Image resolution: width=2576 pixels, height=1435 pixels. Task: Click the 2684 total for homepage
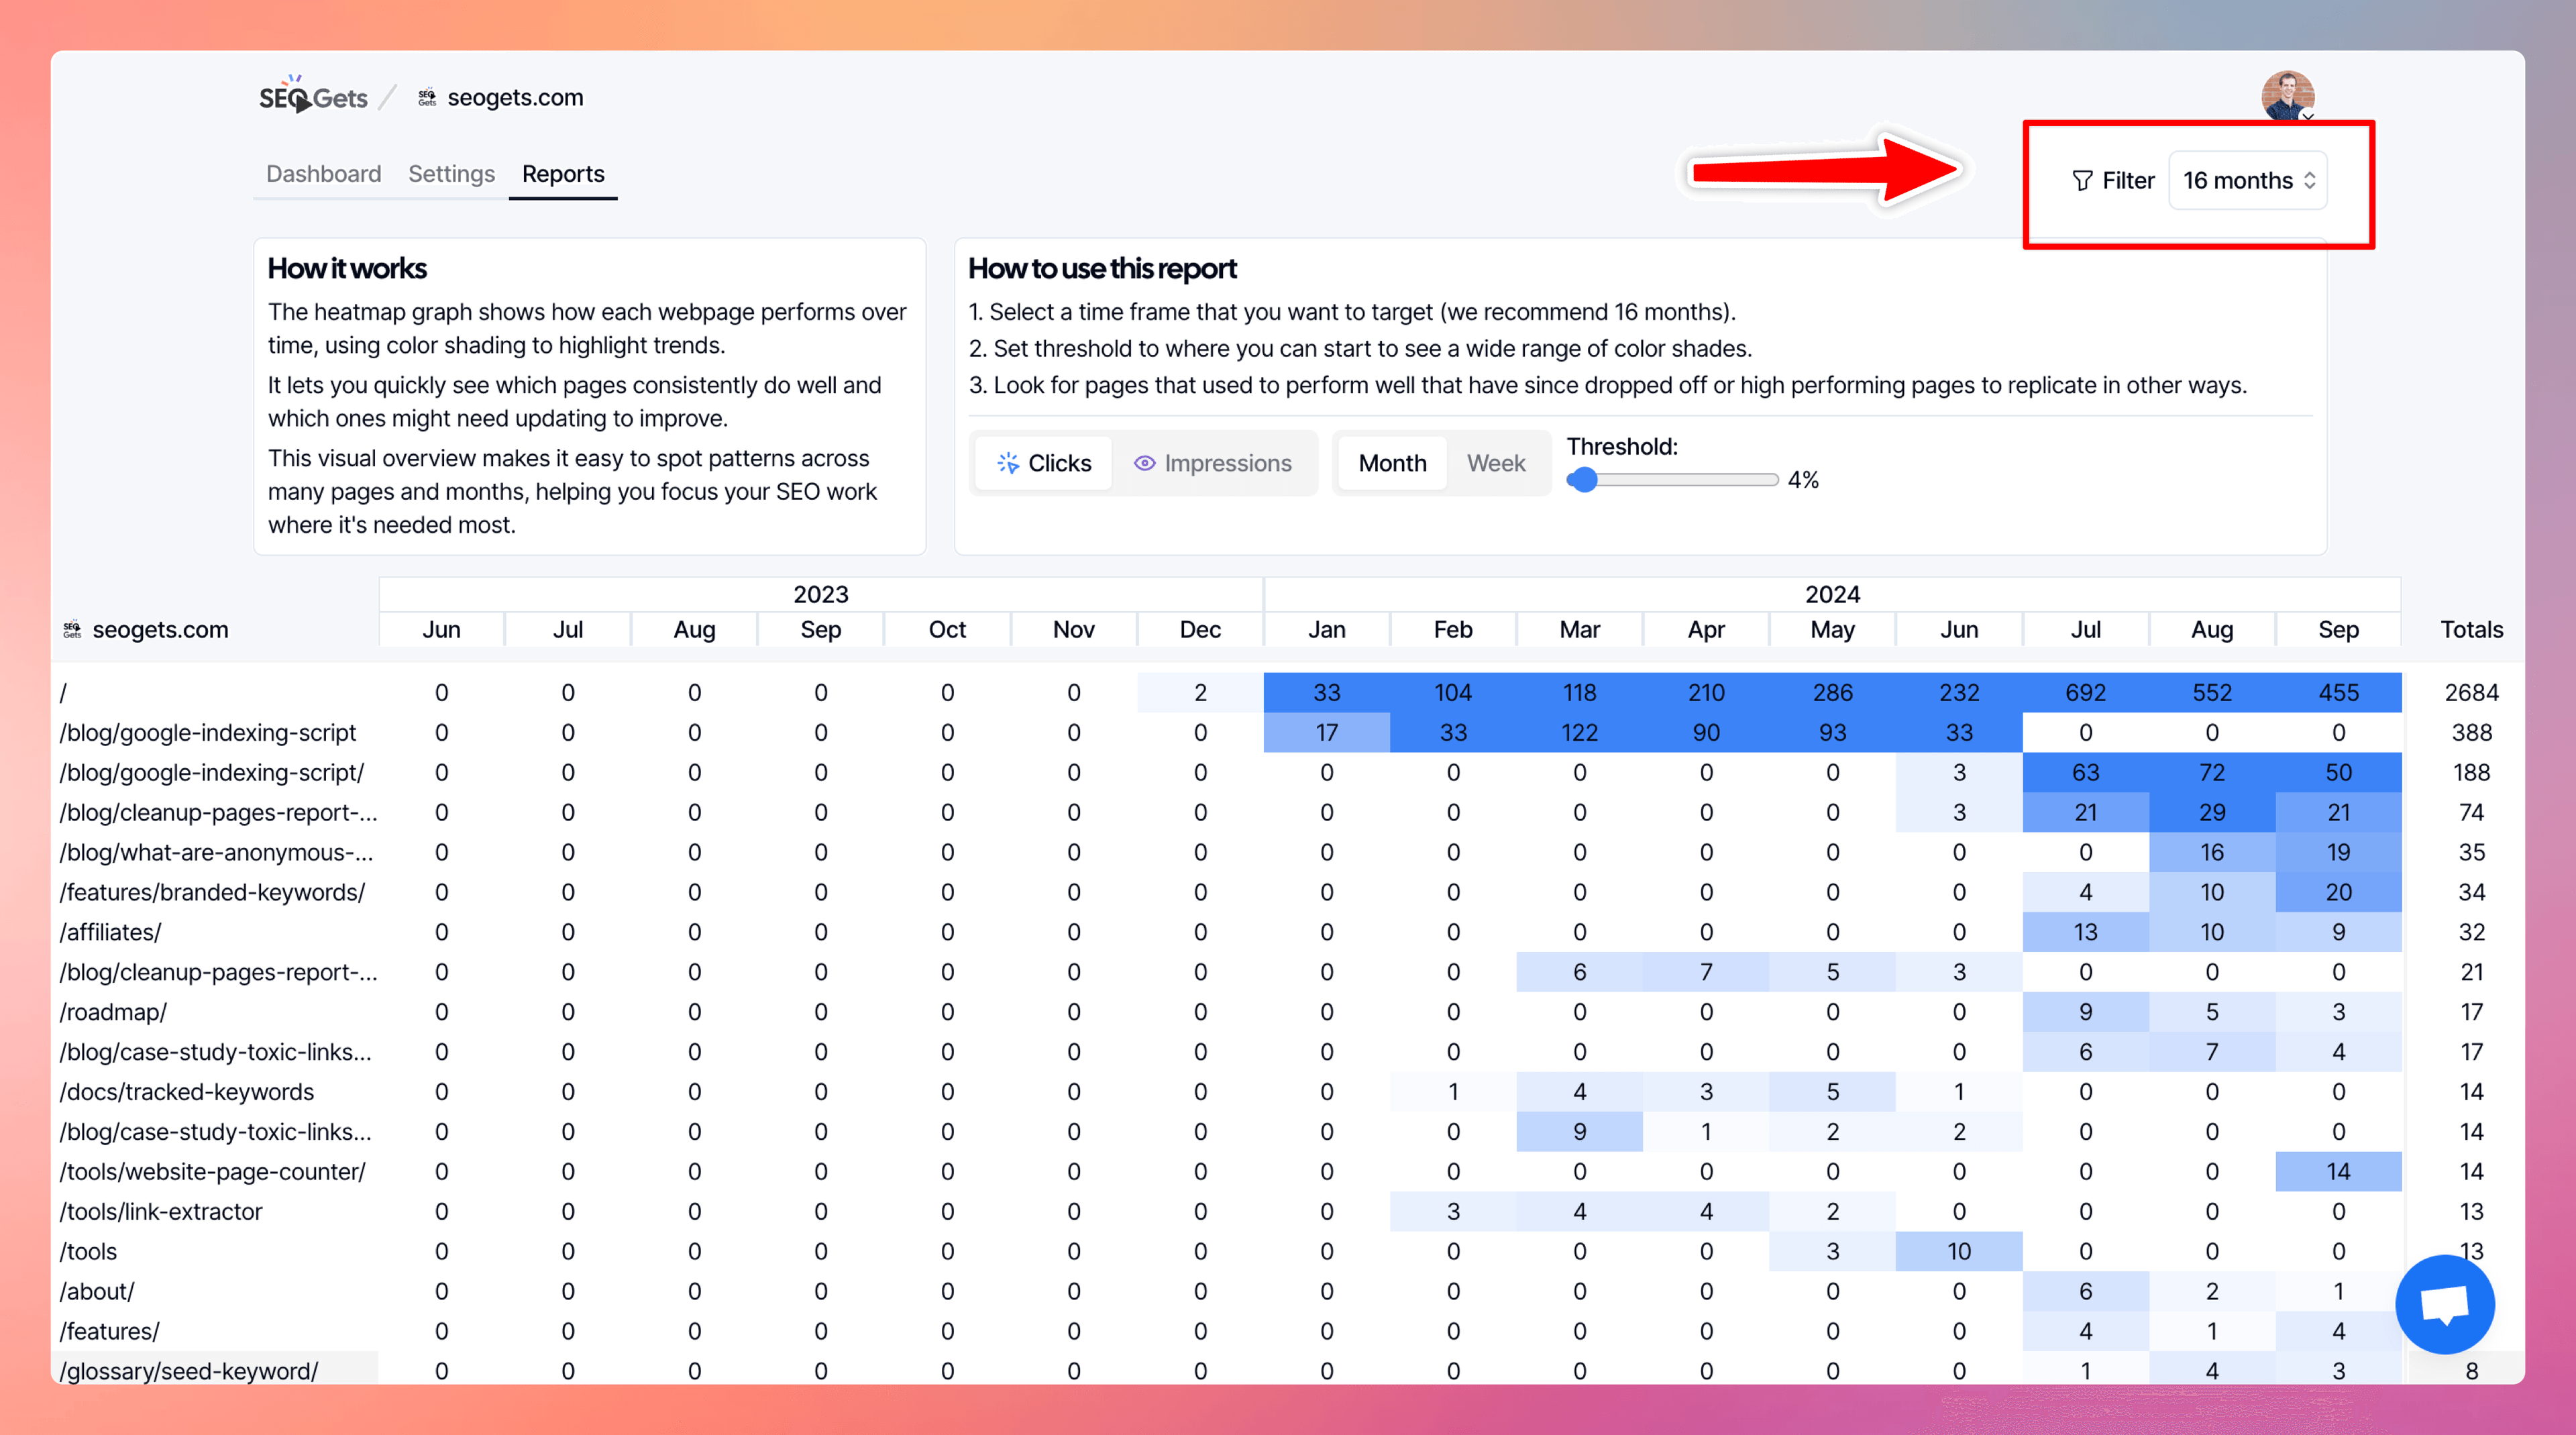point(2471,693)
